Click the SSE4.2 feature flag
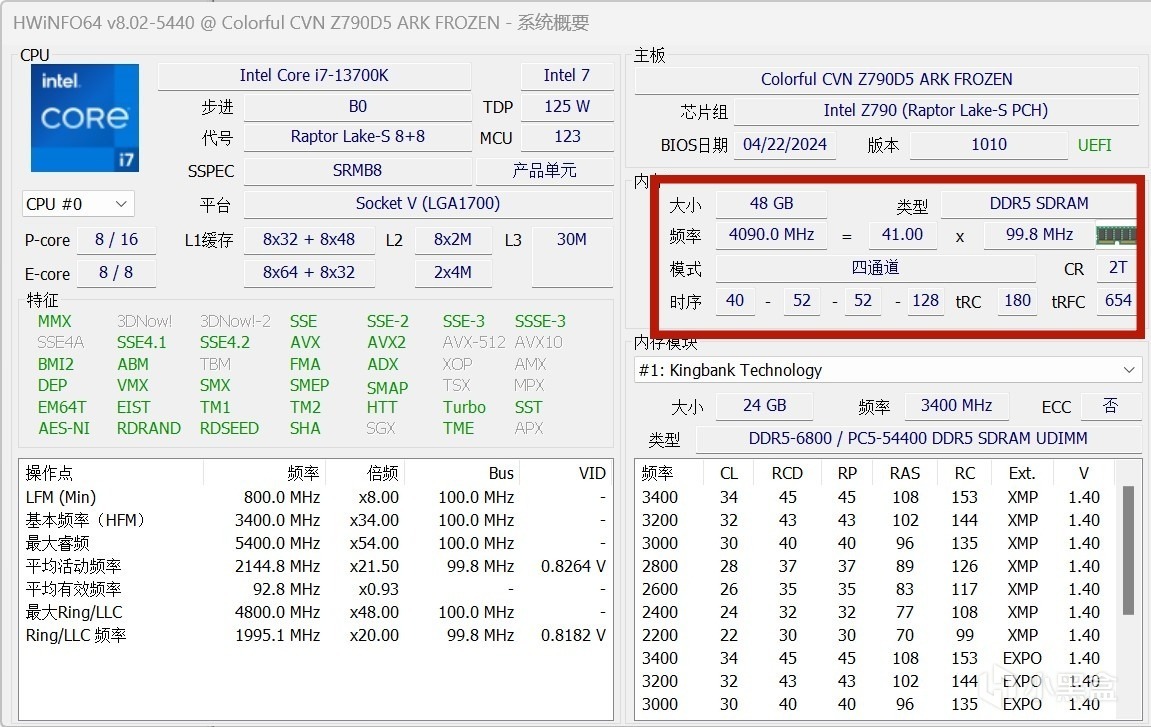Viewport: 1151px width, 727px height. coord(225,343)
